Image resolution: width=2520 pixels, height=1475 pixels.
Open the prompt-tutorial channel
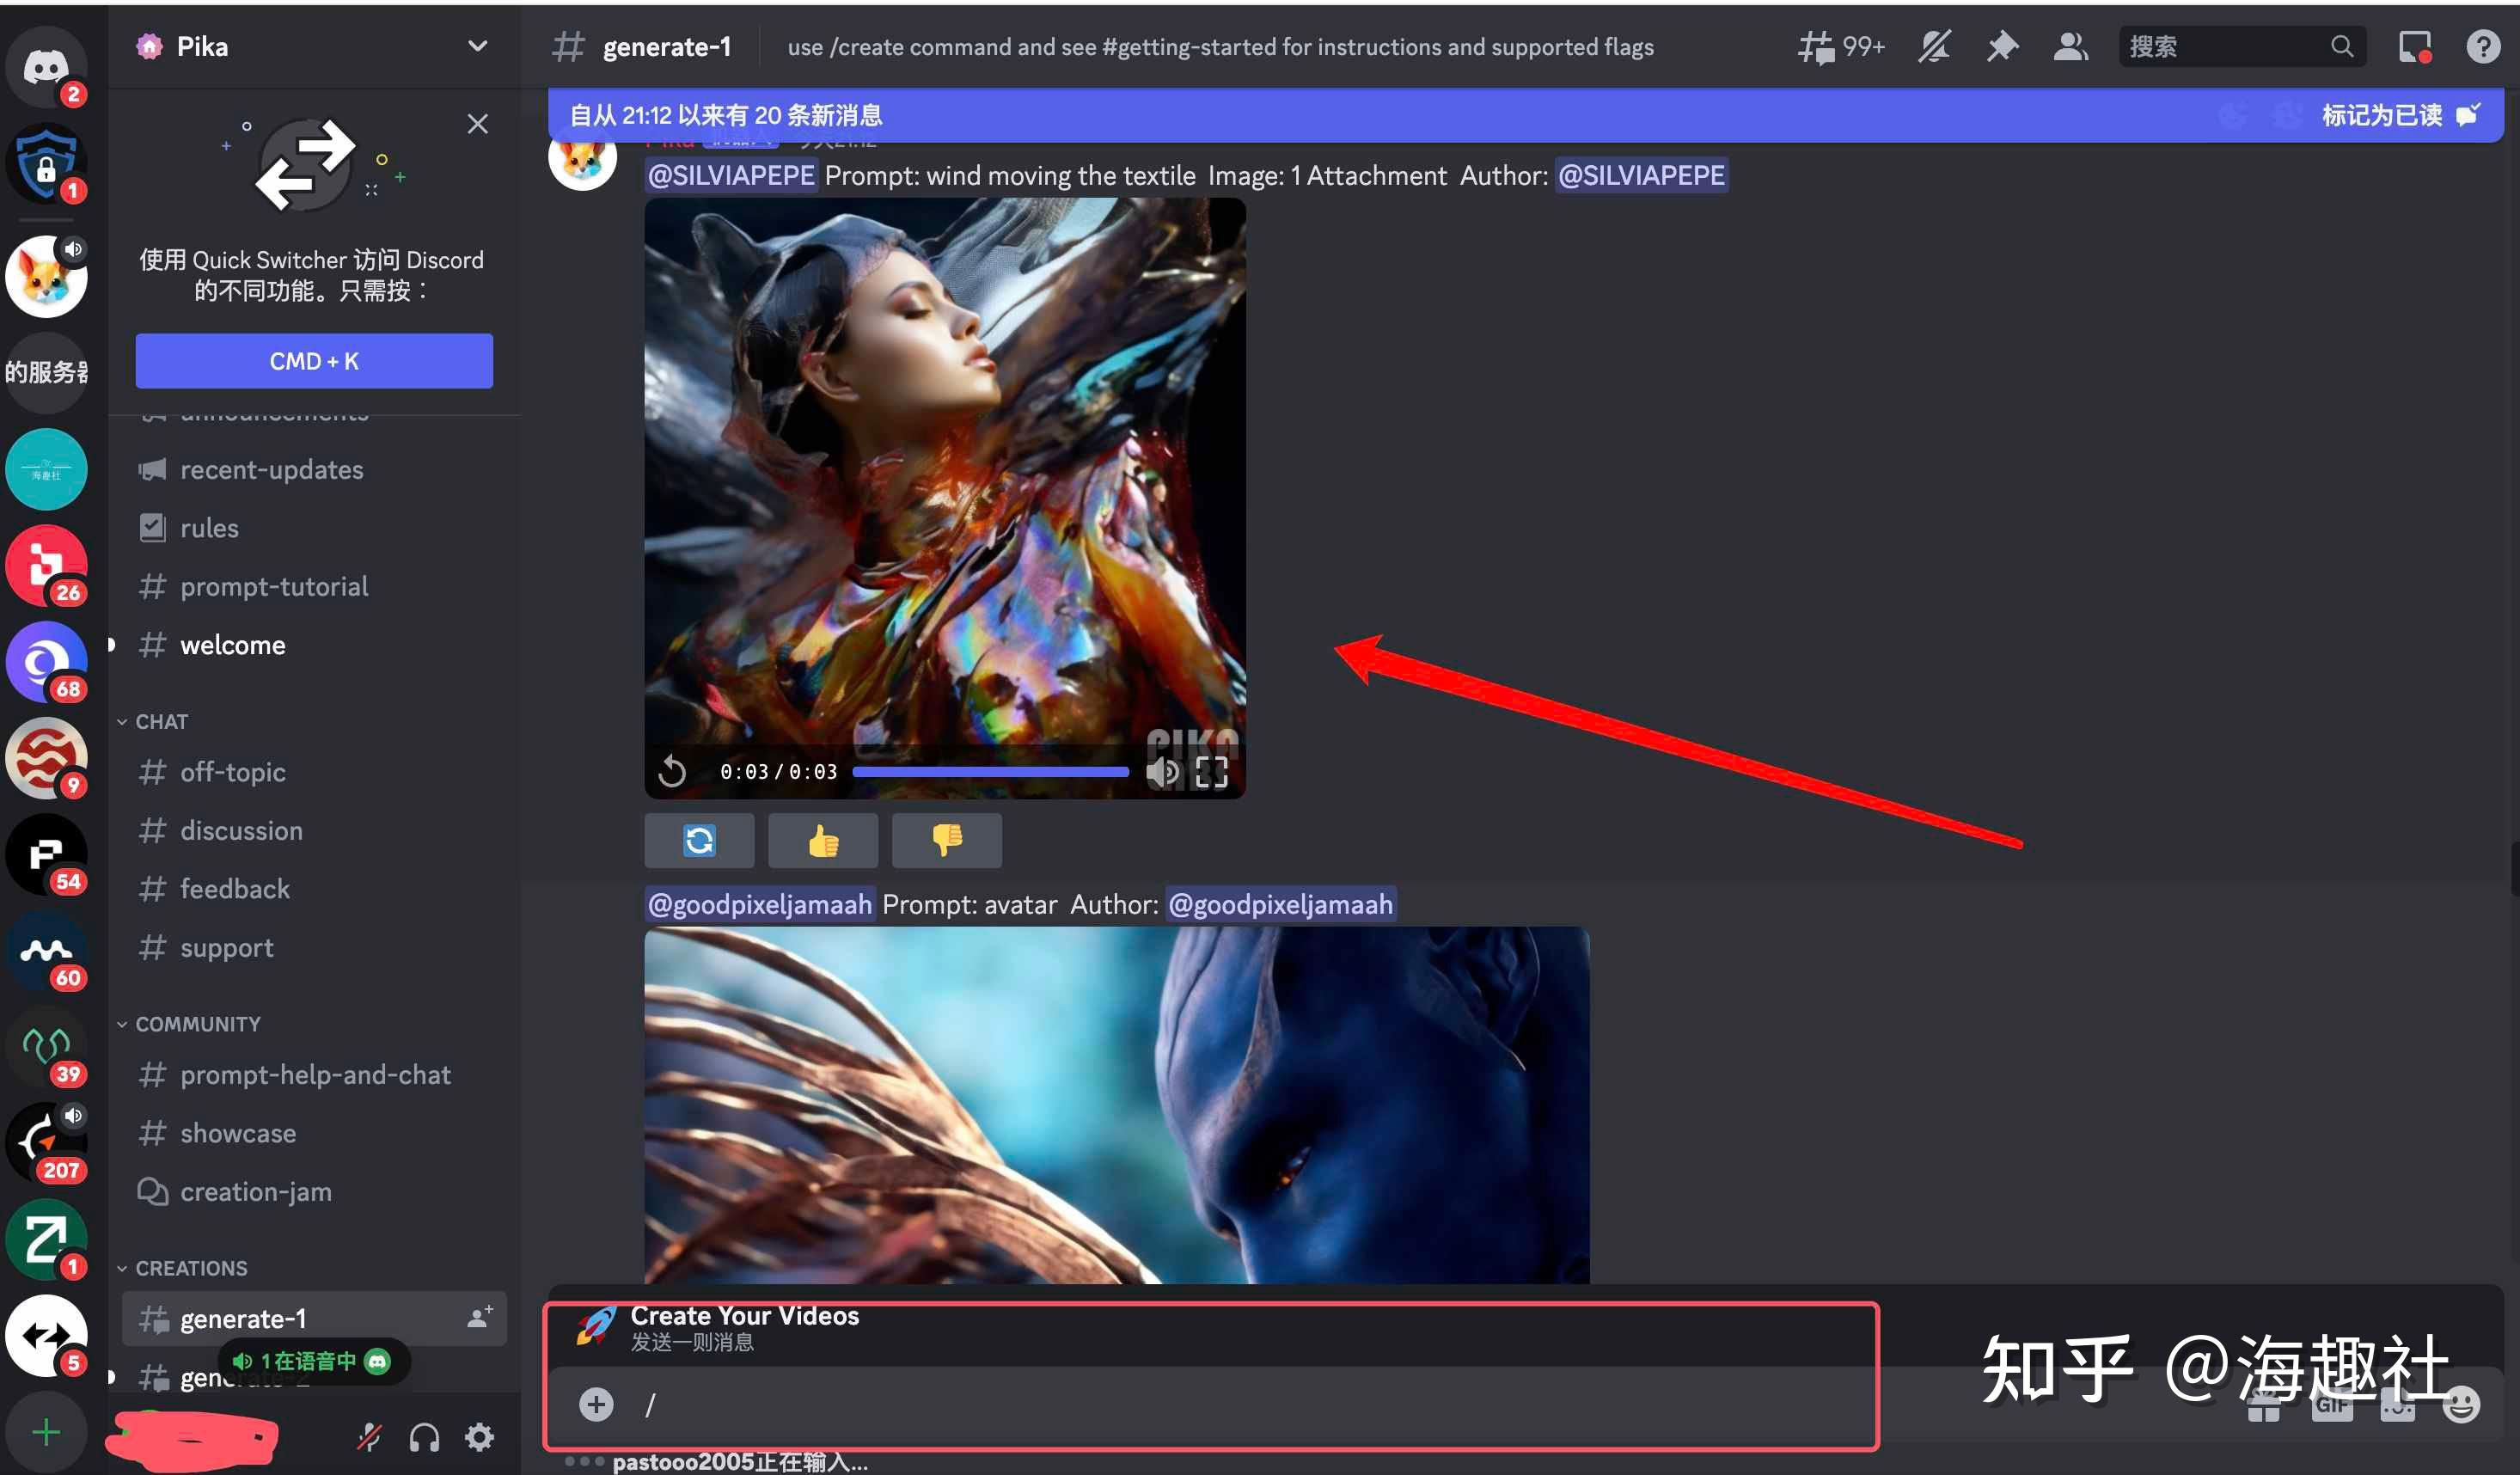pos(273,586)
